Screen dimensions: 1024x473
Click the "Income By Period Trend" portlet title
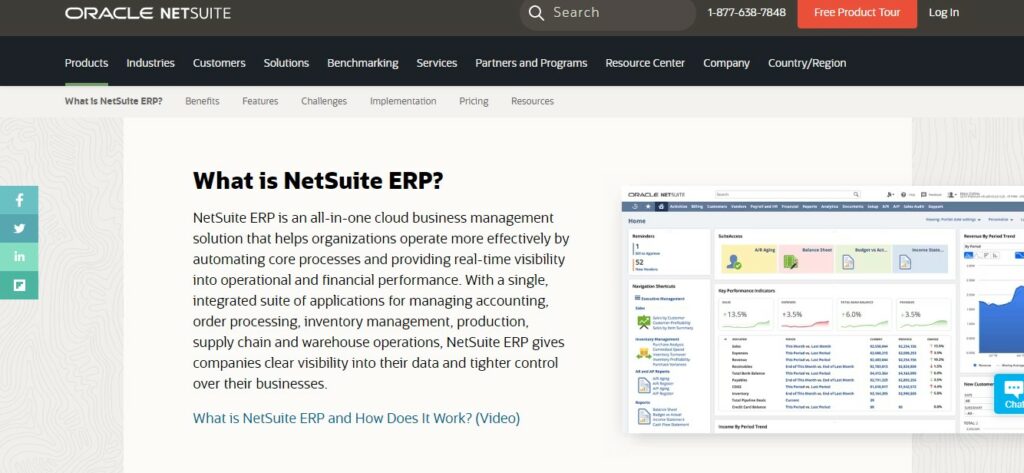coord(743,427)
